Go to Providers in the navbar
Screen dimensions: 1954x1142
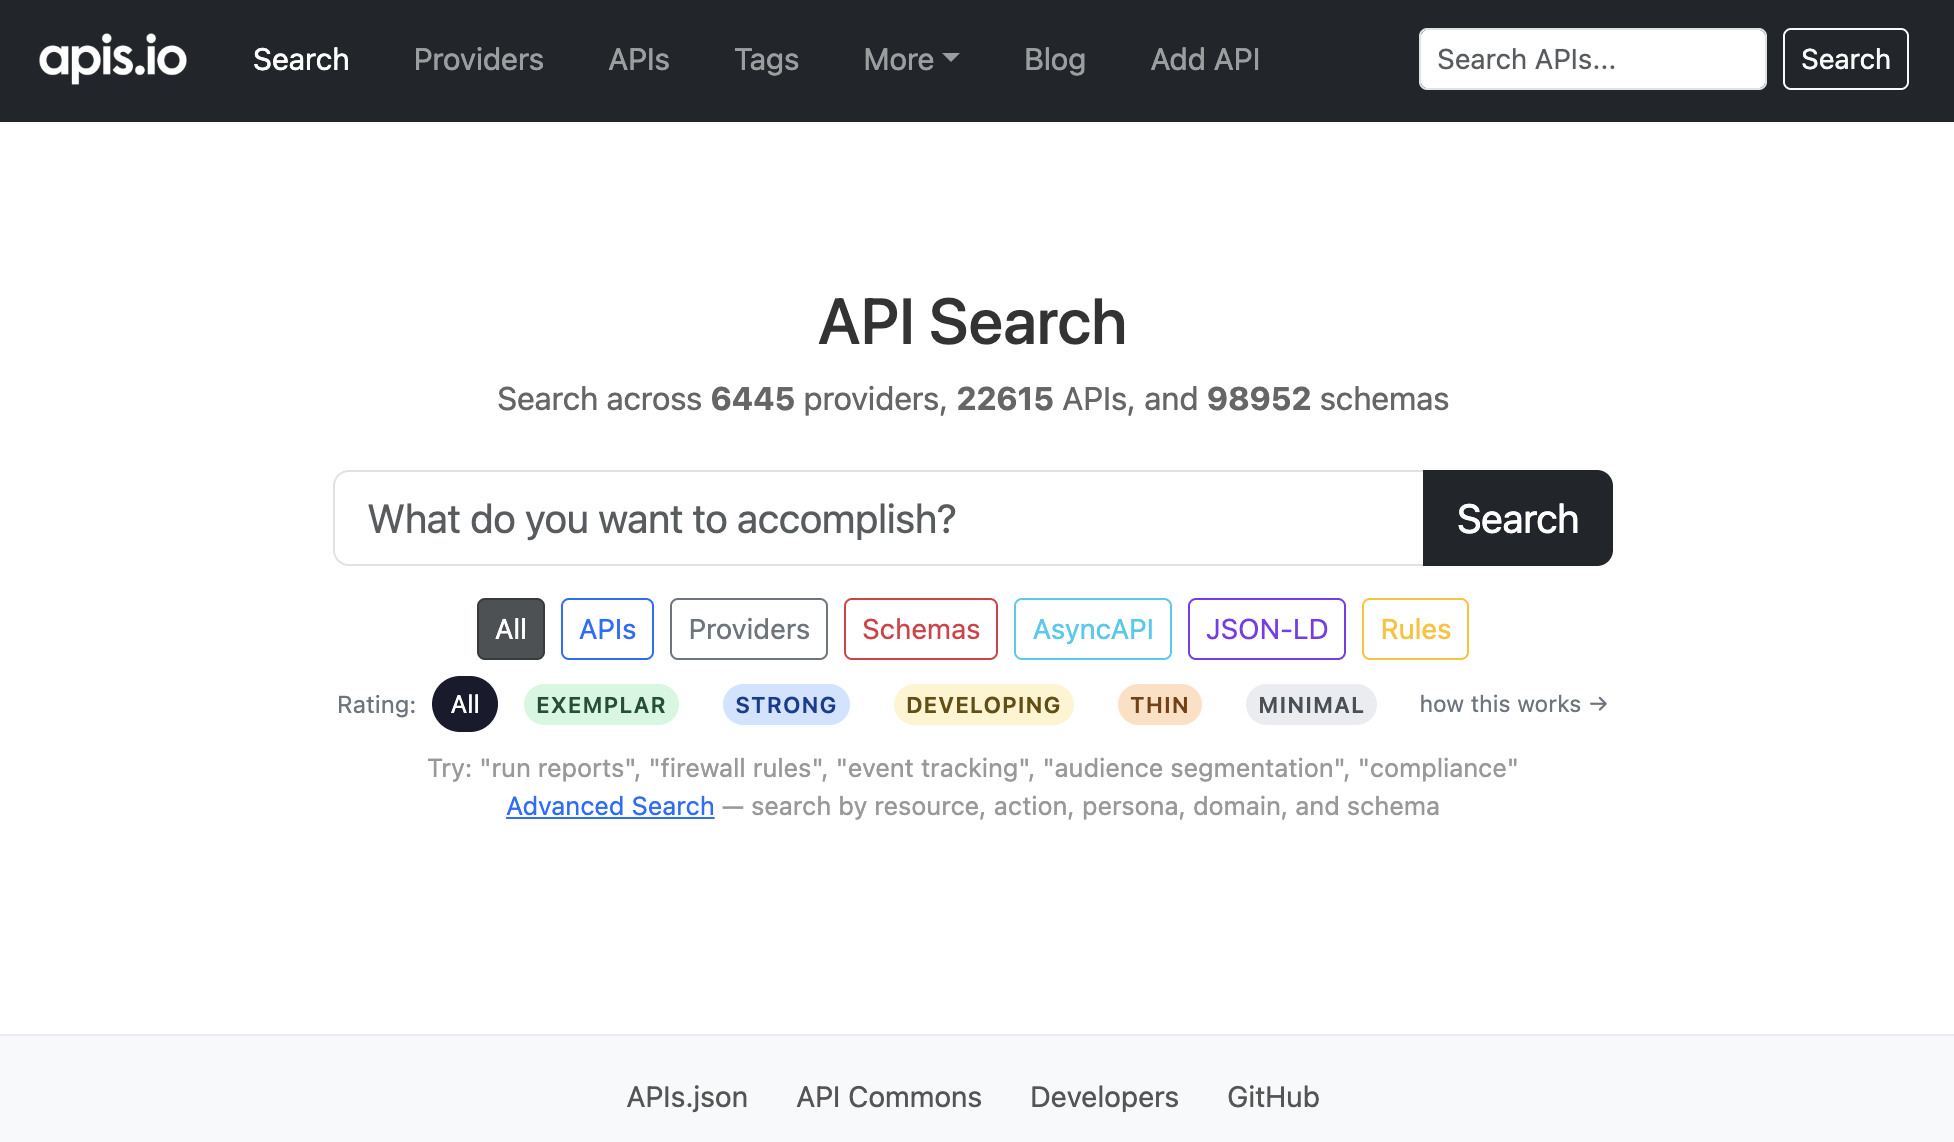pyautogui.click(x=479, y=59)
